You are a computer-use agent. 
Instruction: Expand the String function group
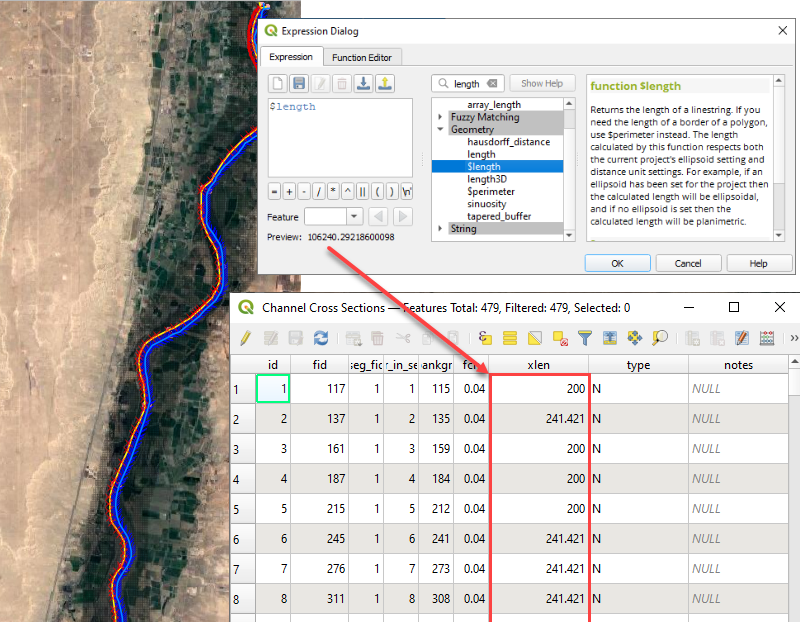click(x=440, y=229)
